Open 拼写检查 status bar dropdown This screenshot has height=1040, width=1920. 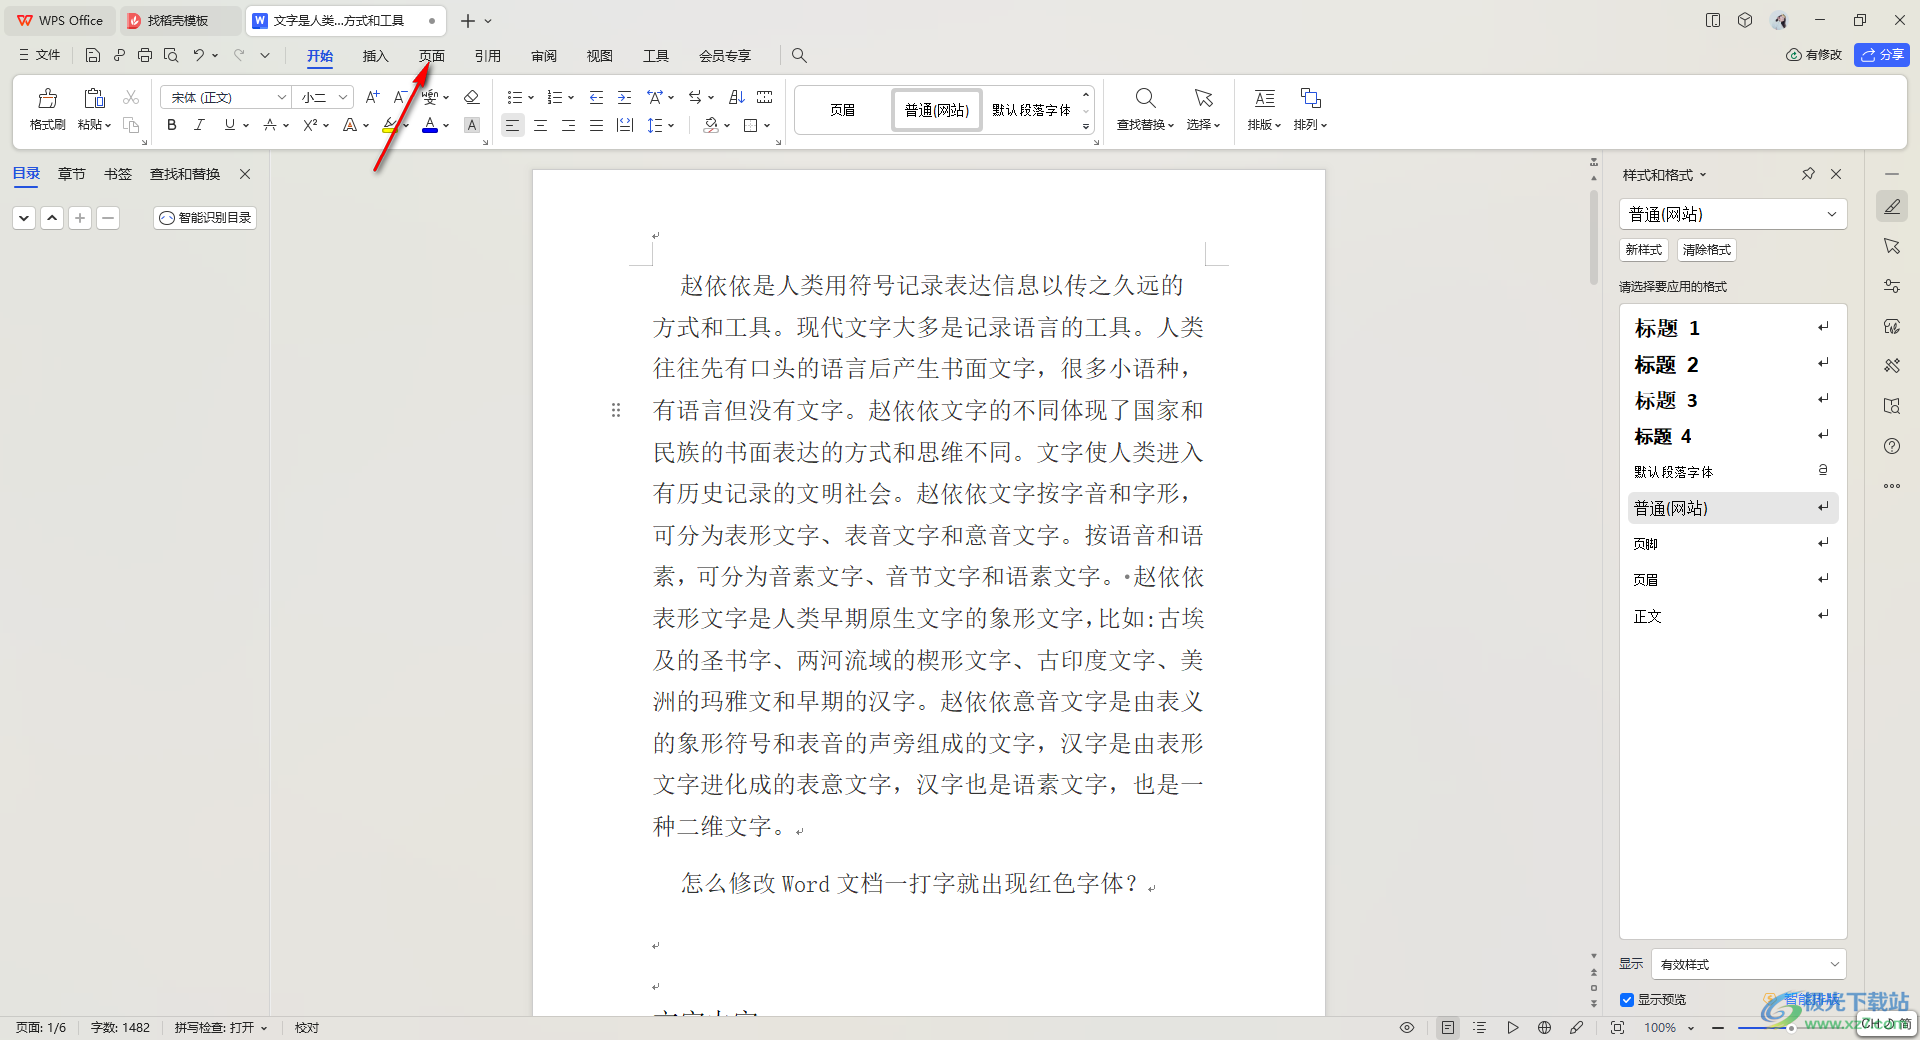click(221, 1028)
